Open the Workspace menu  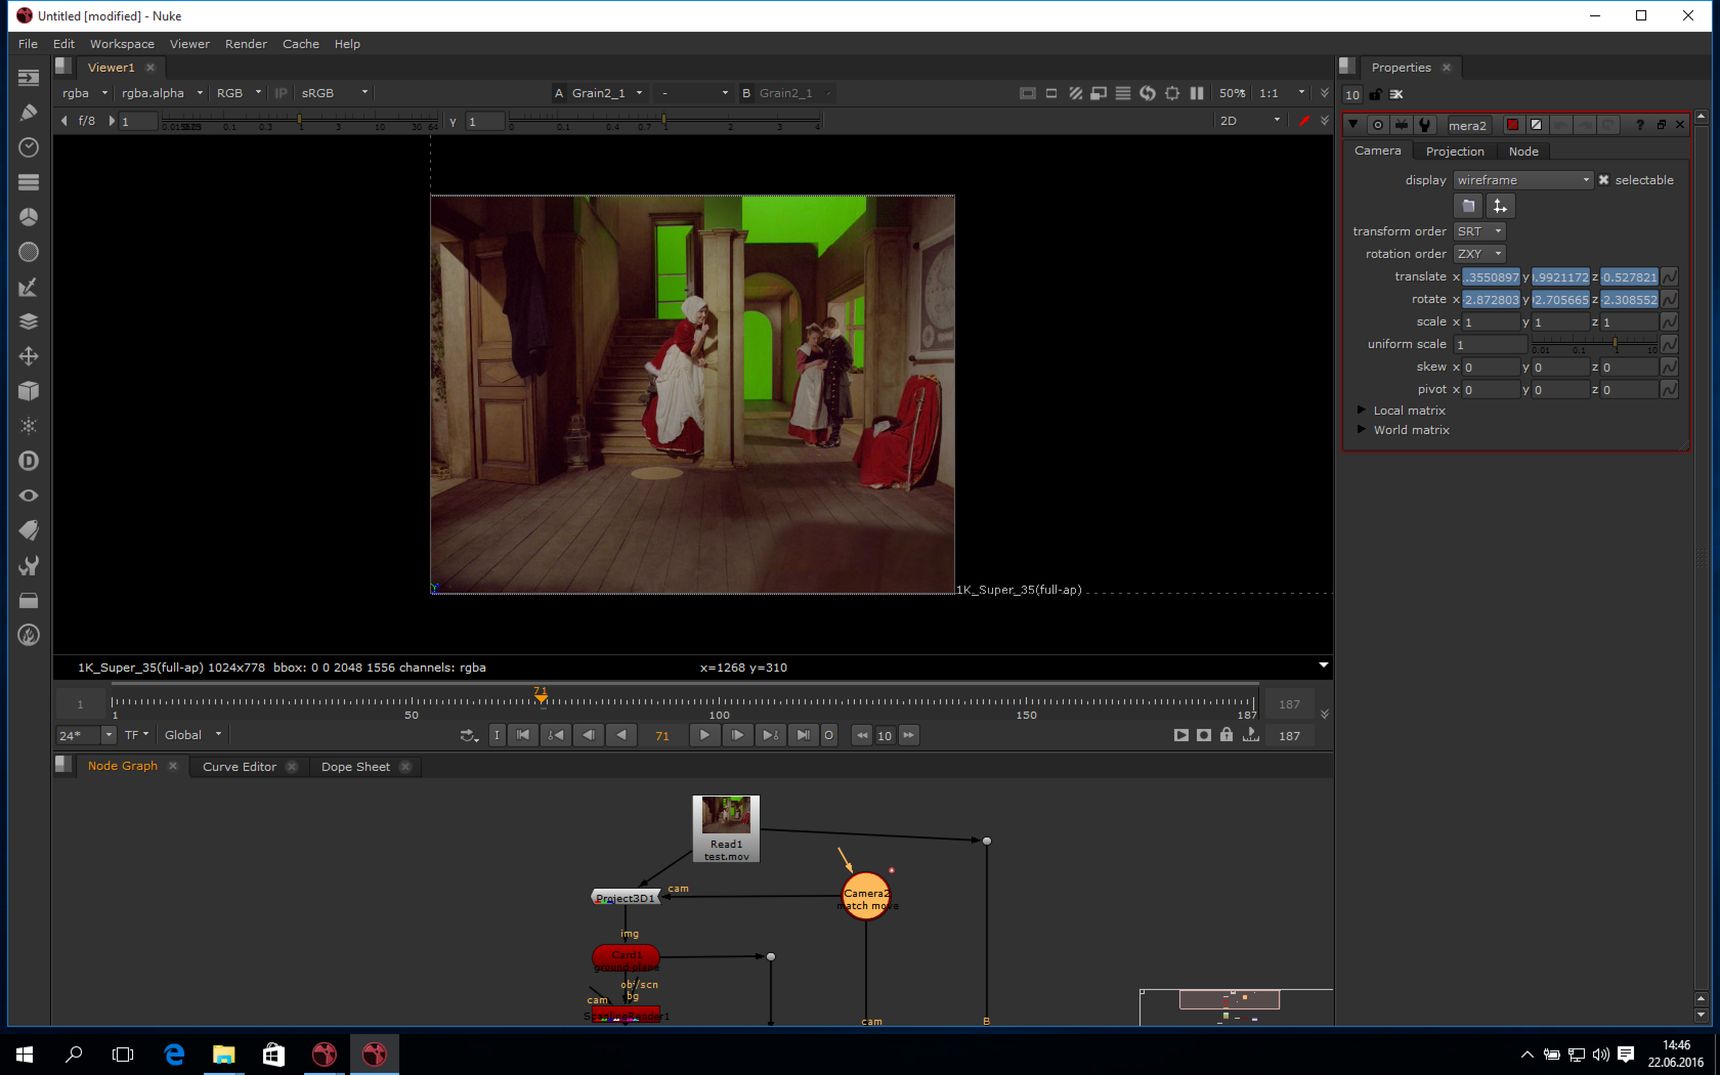[x=122, y=44]
